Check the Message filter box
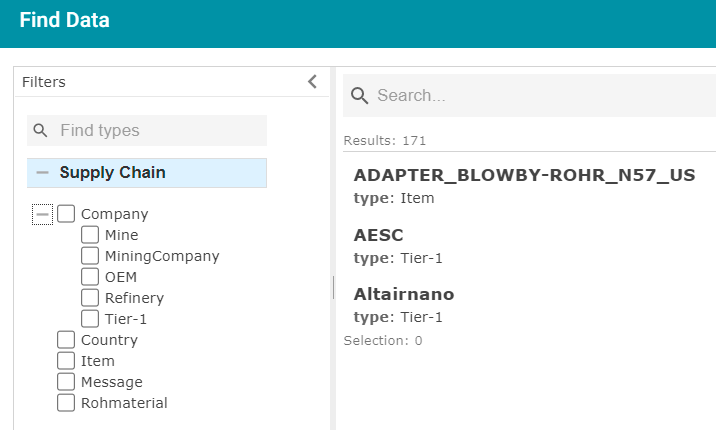Screen dimensions: 716x430 [66, 382]
